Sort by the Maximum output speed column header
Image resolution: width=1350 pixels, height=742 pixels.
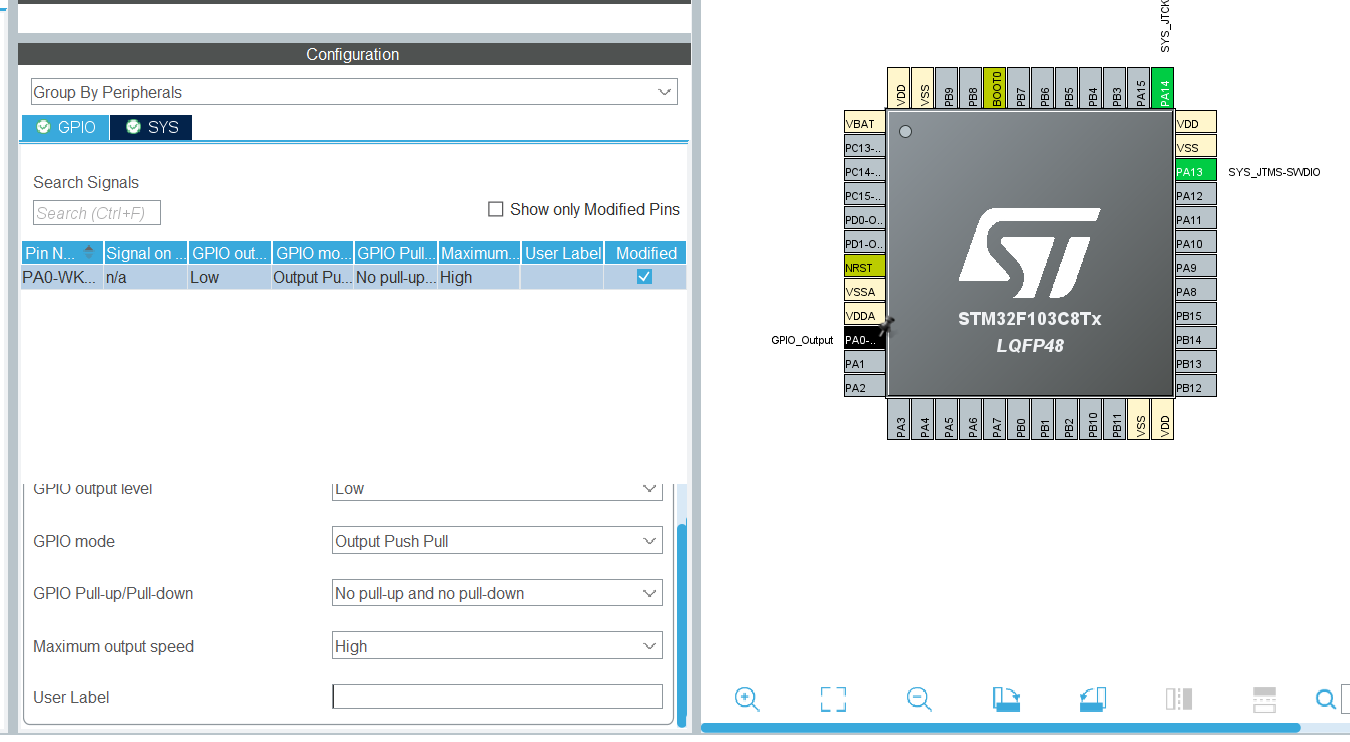(x=480, y=253)
